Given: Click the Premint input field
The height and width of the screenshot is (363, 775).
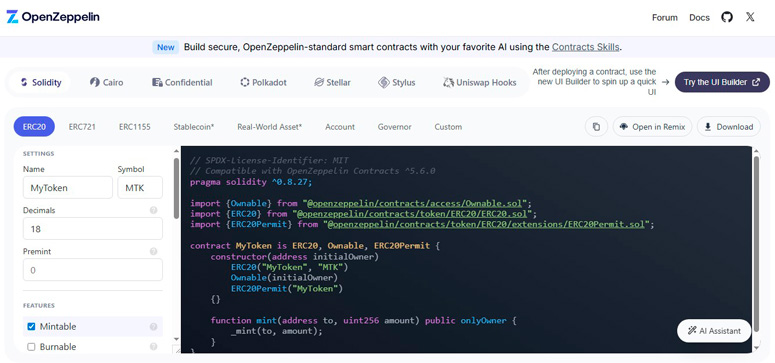Looking at the screenshot, I should [x=93, y=270].
